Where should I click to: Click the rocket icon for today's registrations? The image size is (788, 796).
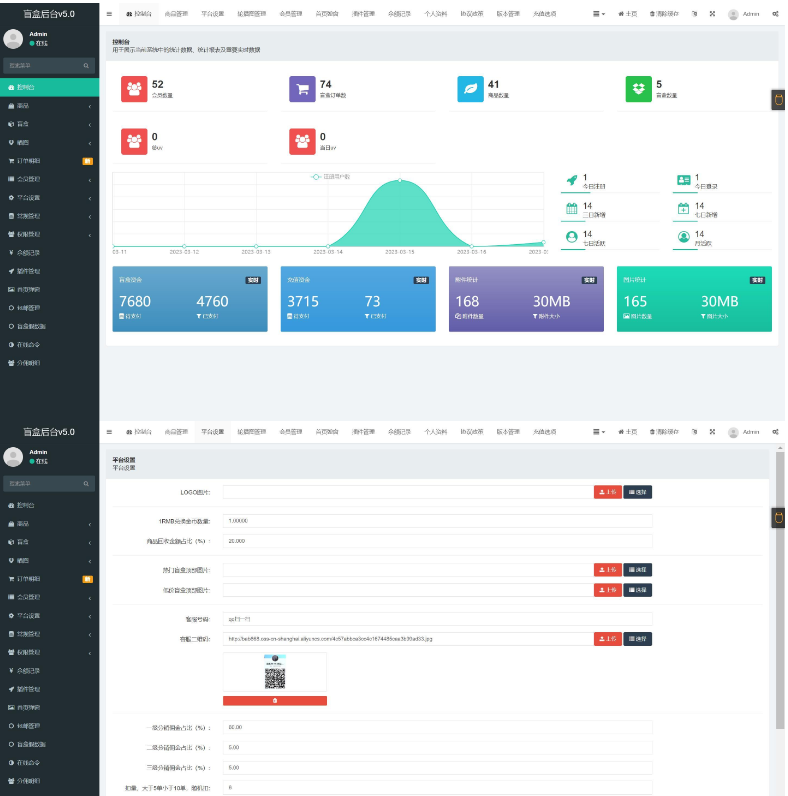(572, 180)
